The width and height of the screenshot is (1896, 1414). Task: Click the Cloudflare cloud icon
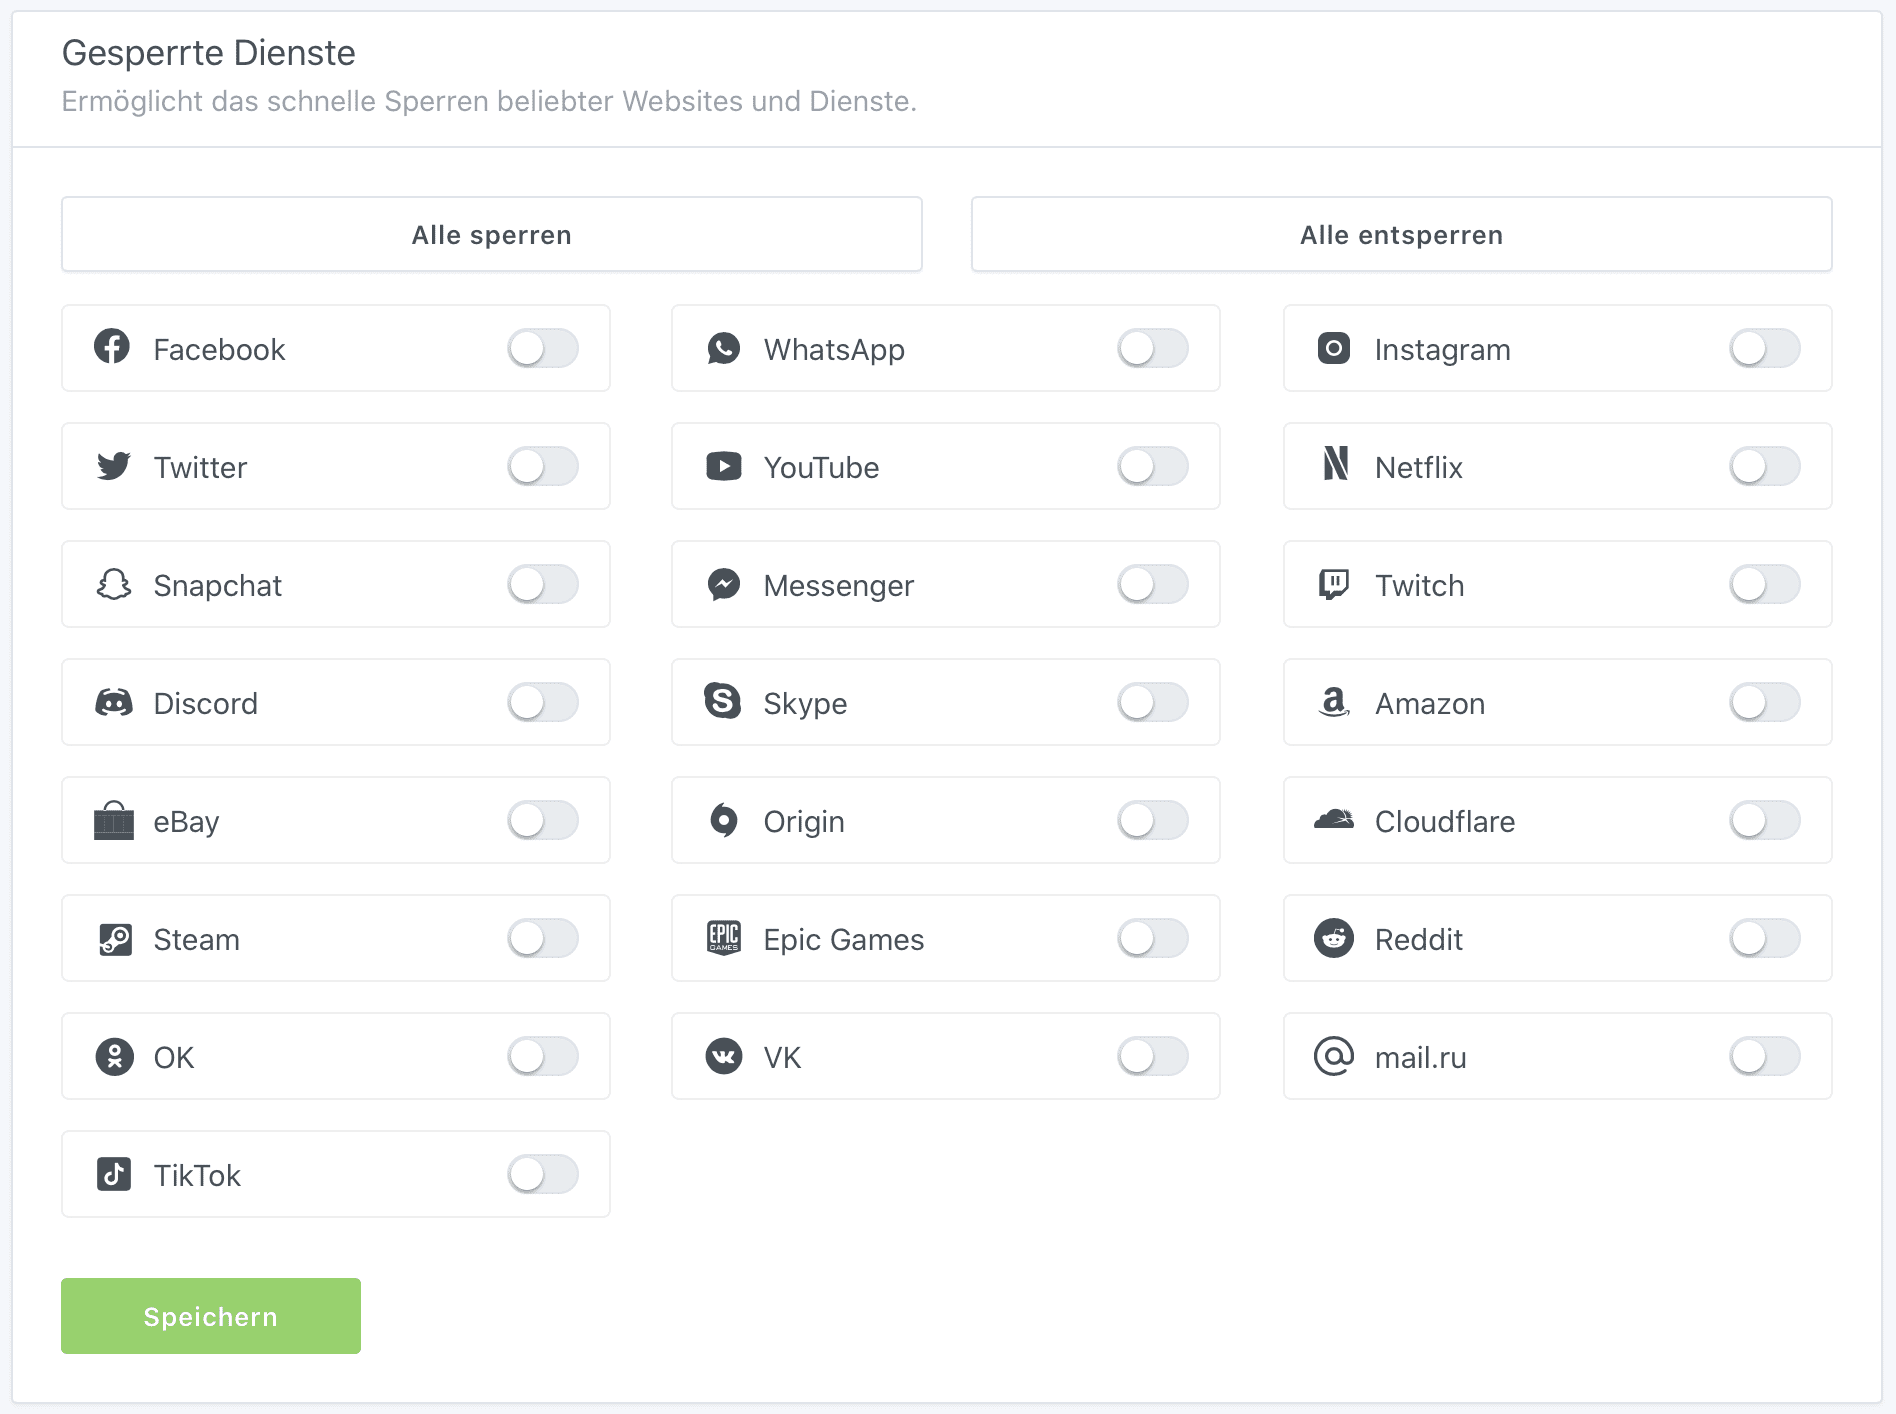(x=1333, y=820)
